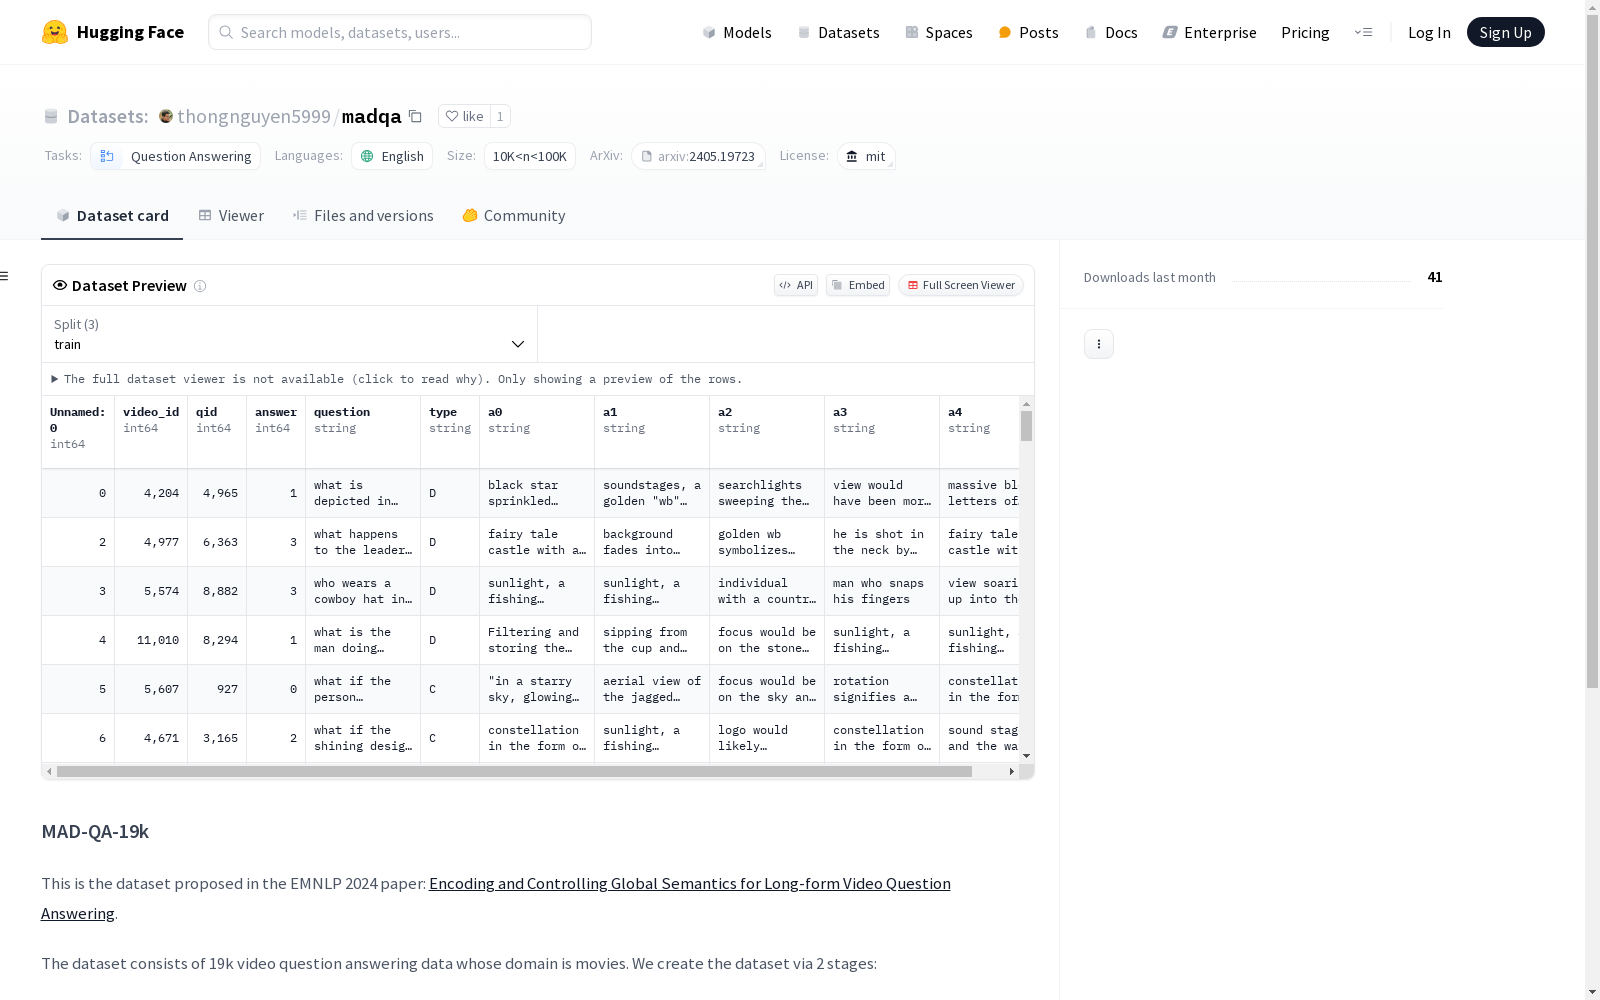This screenshot has width=1600, height=1000.
Task: Click the 10K<n<100K size tag
Action: click(530, 156)
